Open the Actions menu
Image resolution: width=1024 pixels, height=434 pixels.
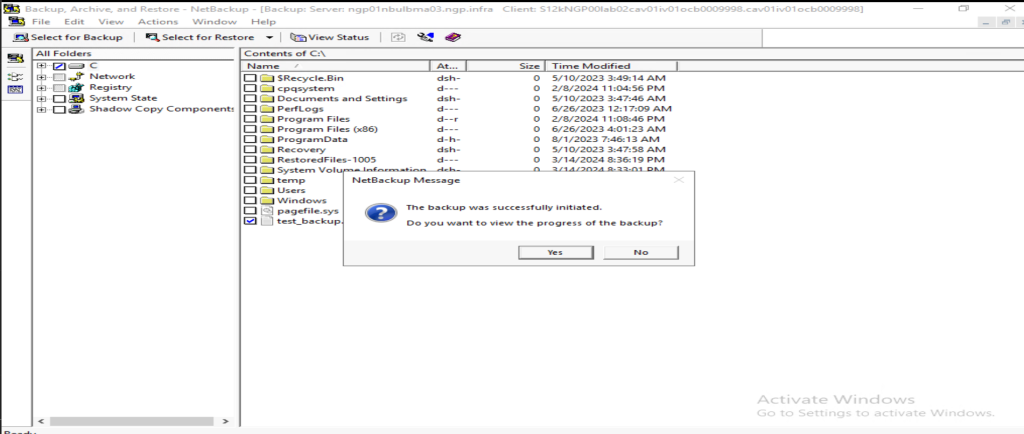(x=157, y=22)
